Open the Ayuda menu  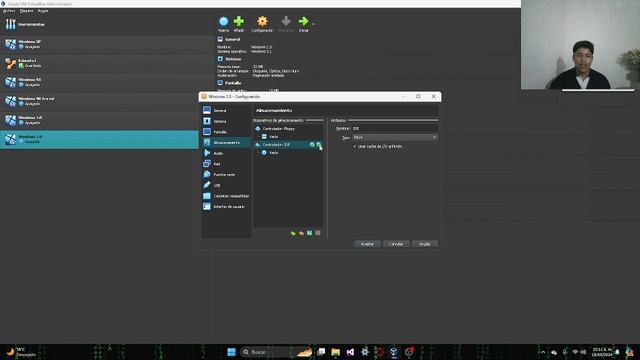43,11
